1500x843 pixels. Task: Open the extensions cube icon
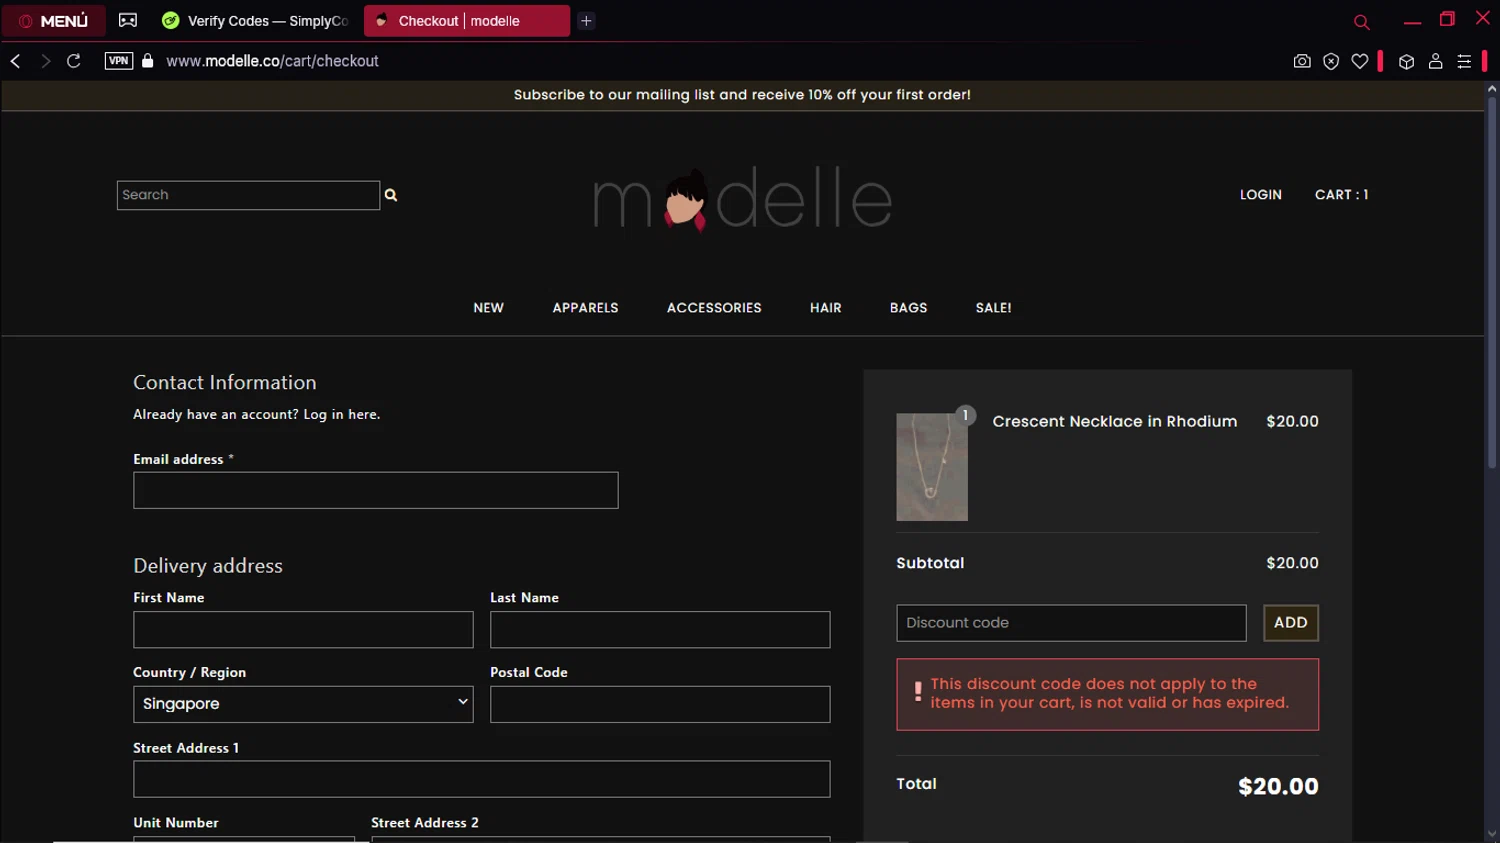[x=1406, y=61]
